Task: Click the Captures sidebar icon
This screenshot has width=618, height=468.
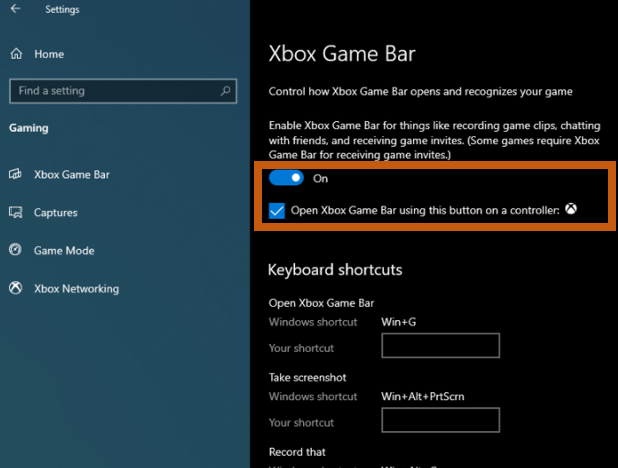Action: point(15,212)
